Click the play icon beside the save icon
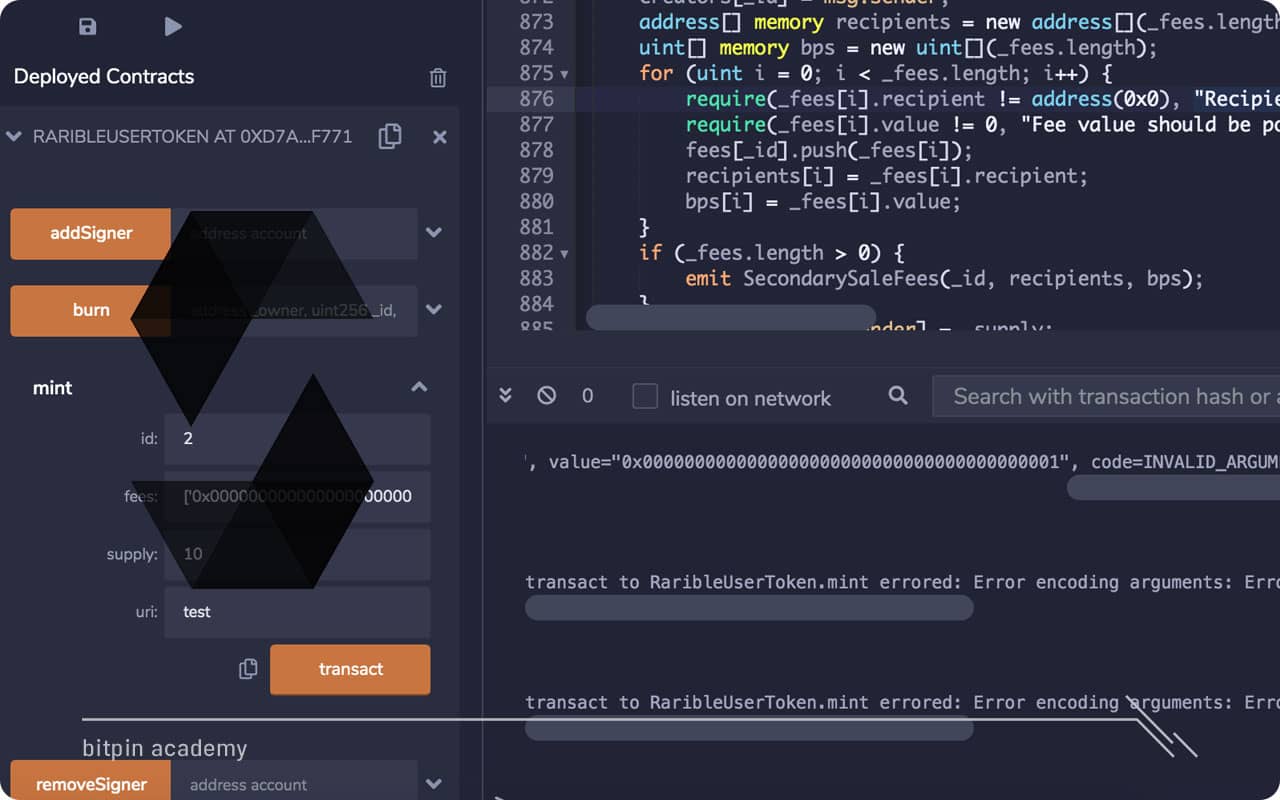Viewport: 1280px width, 800px height. (173, 27)
